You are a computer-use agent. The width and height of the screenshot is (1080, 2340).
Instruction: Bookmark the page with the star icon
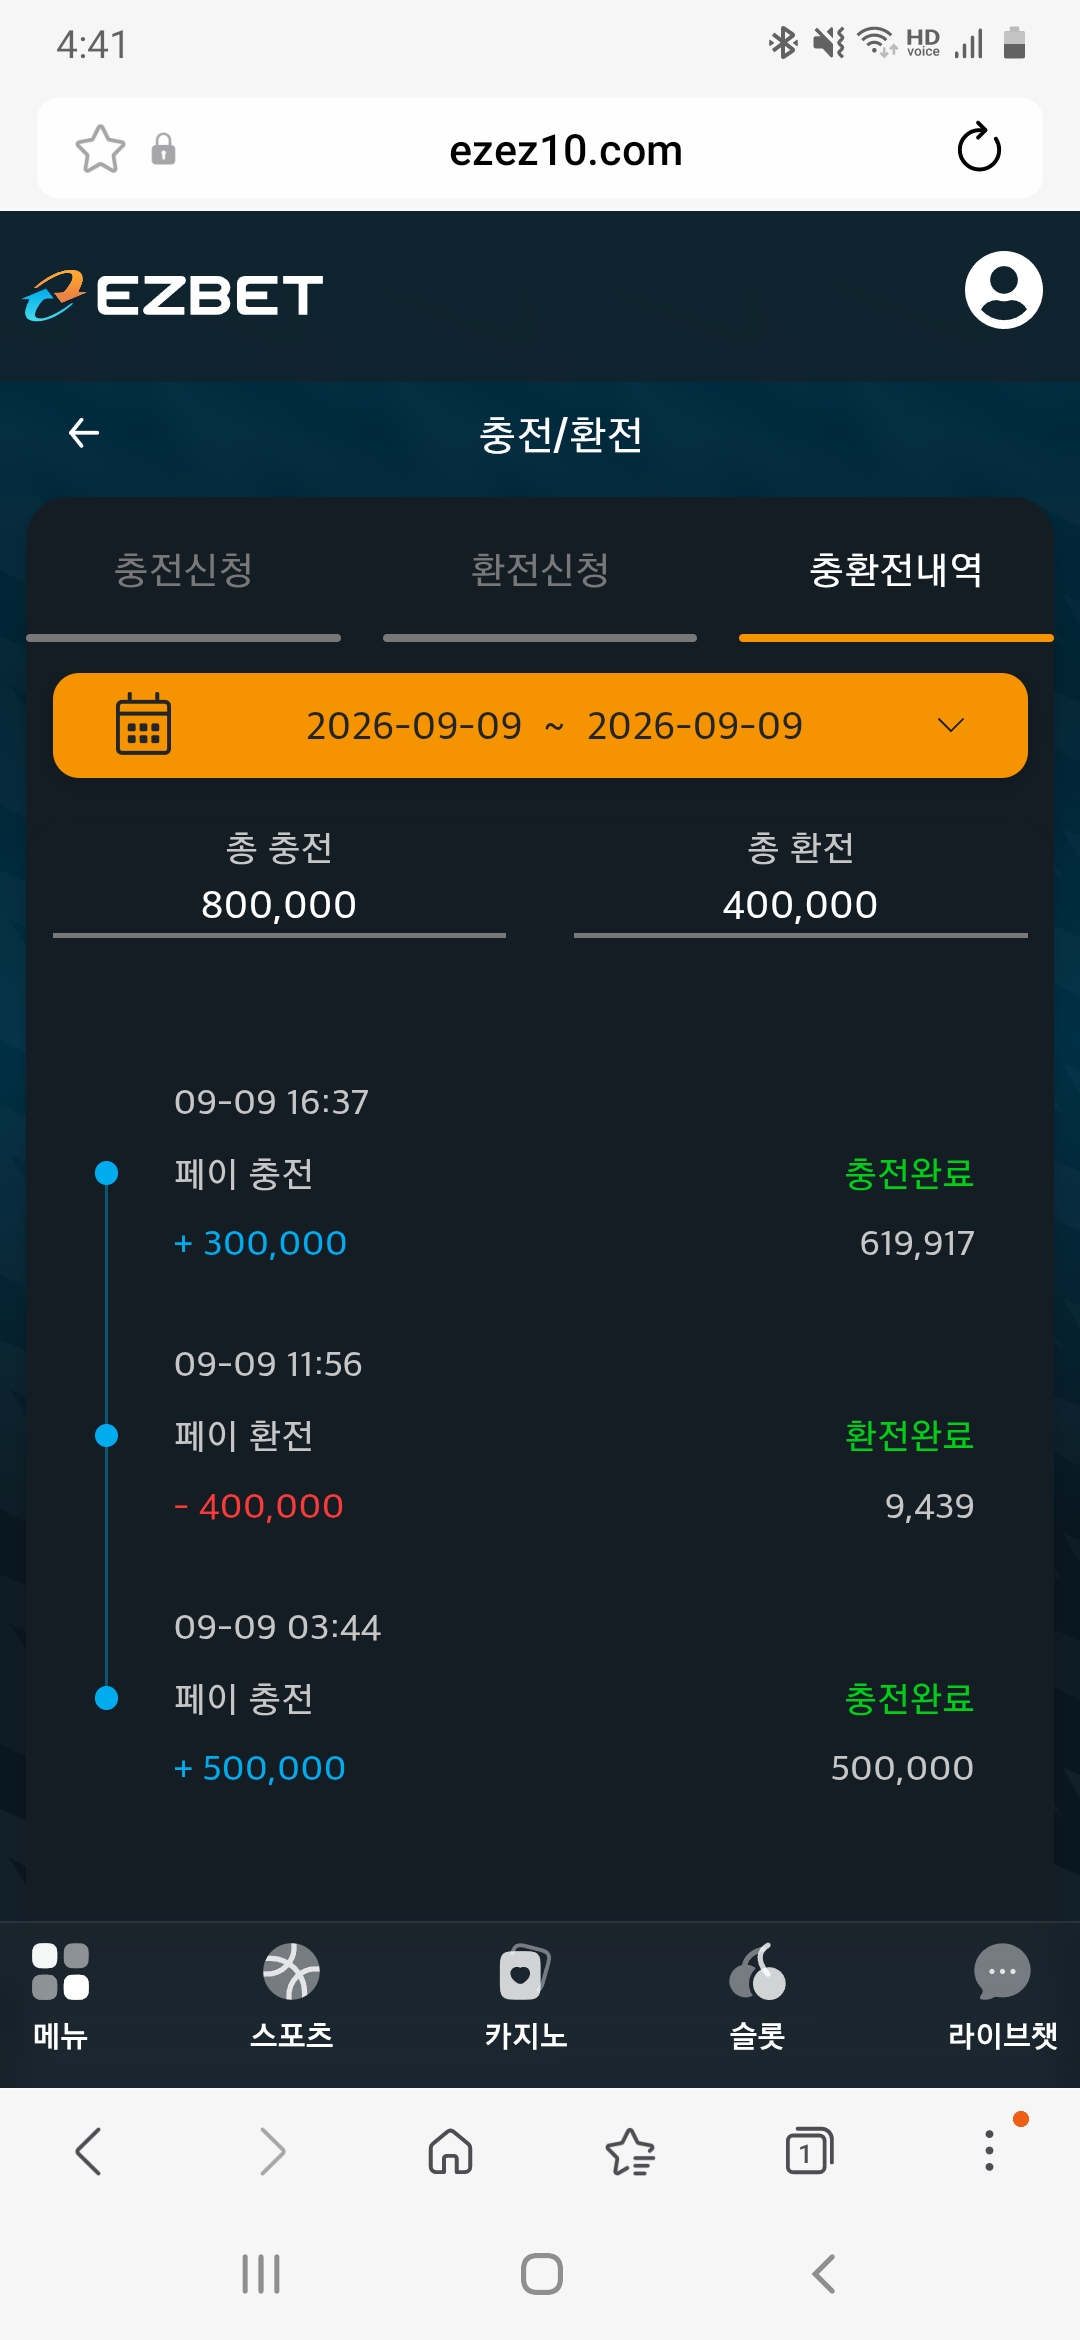coord(100,149)
